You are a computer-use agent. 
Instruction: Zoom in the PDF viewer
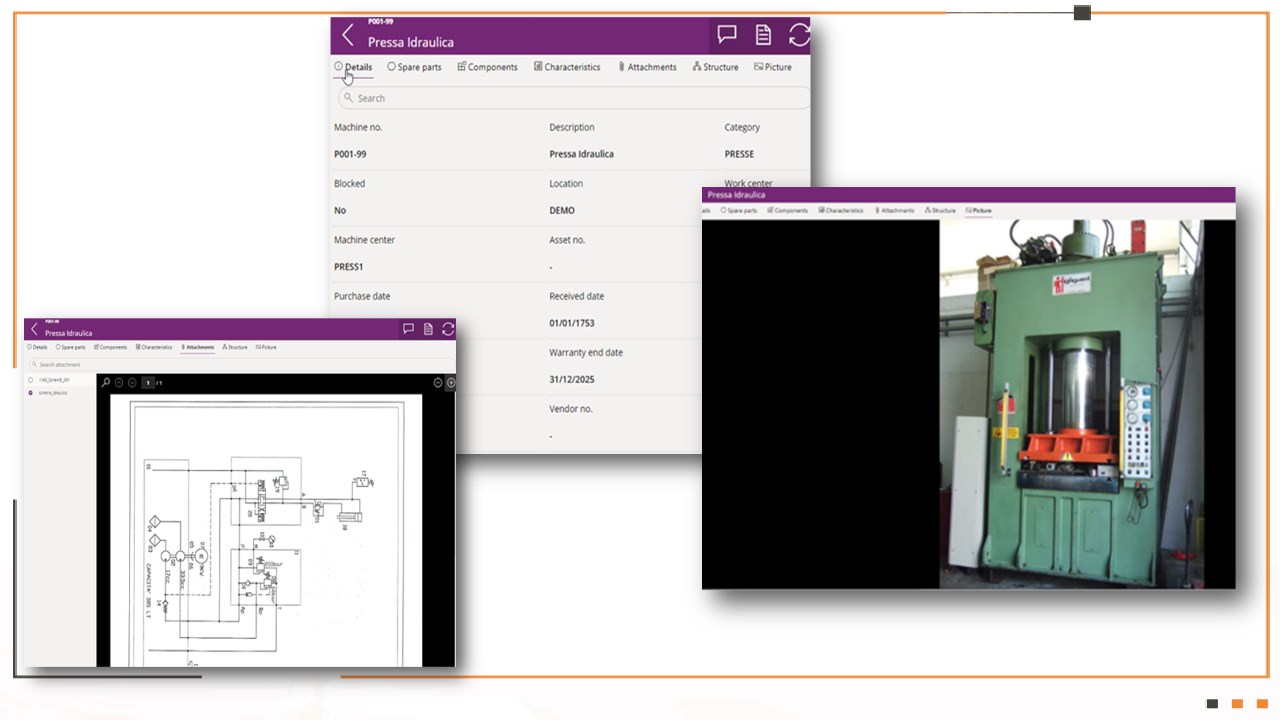[450, 383]
